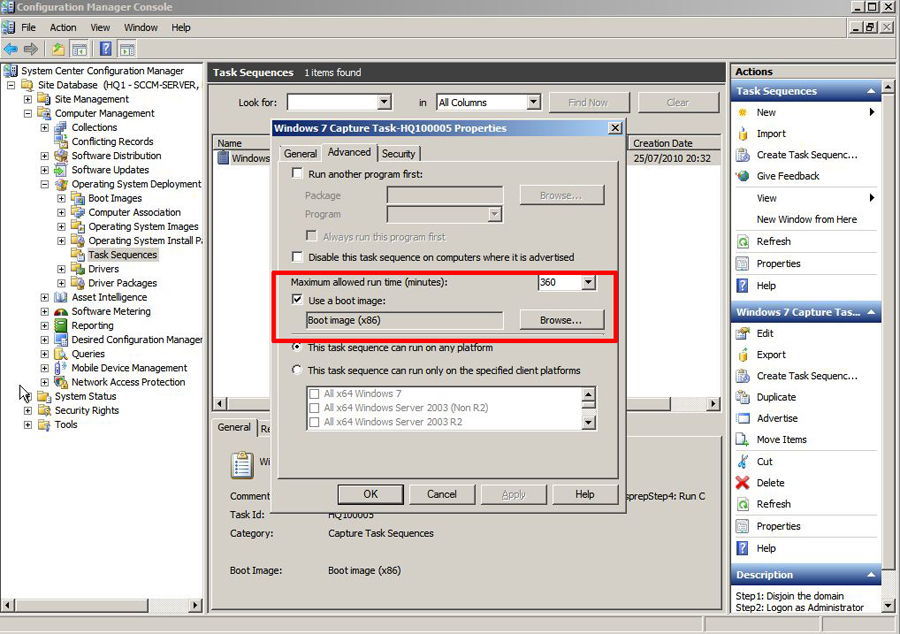The width and height of the screenshot is (900, 634).
Task: Collapse the Task Sequences actions section
Action: click(871, 91)
